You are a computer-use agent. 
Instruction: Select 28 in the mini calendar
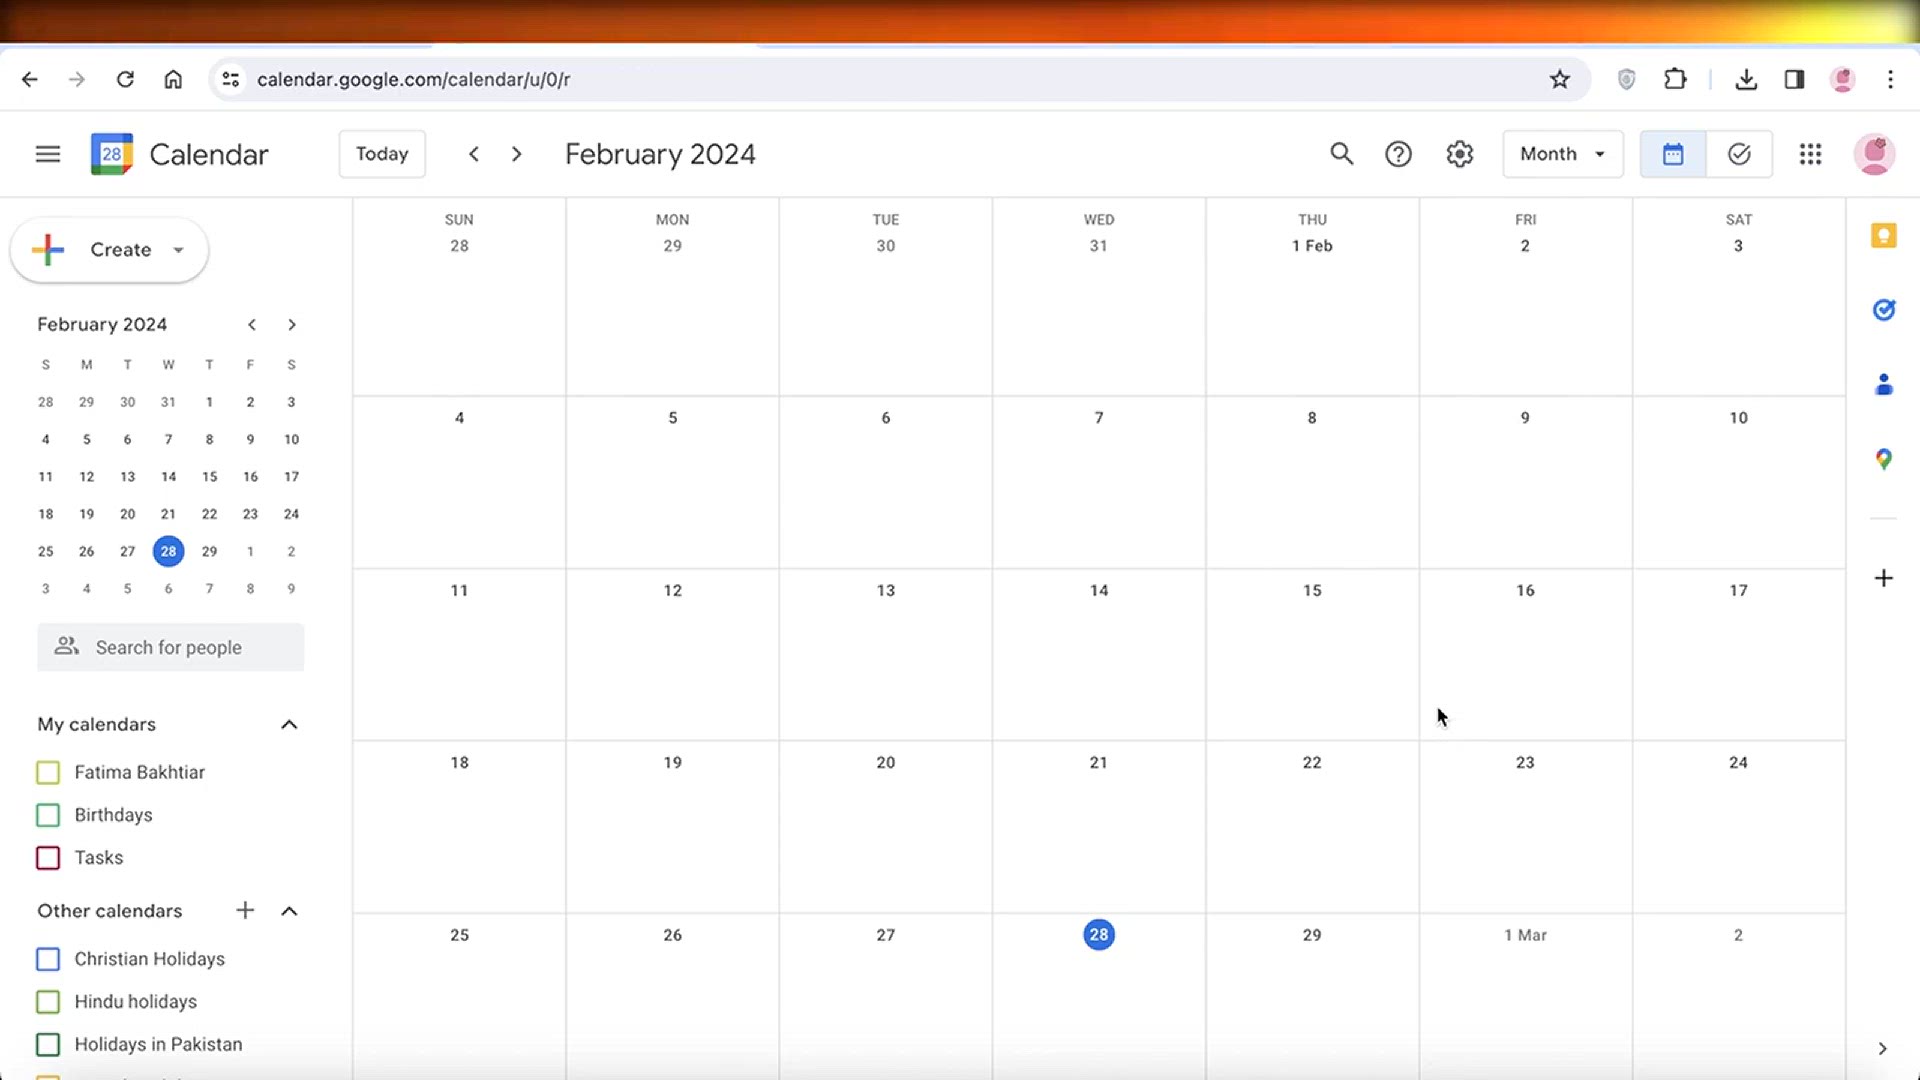[x=168, y=551]
